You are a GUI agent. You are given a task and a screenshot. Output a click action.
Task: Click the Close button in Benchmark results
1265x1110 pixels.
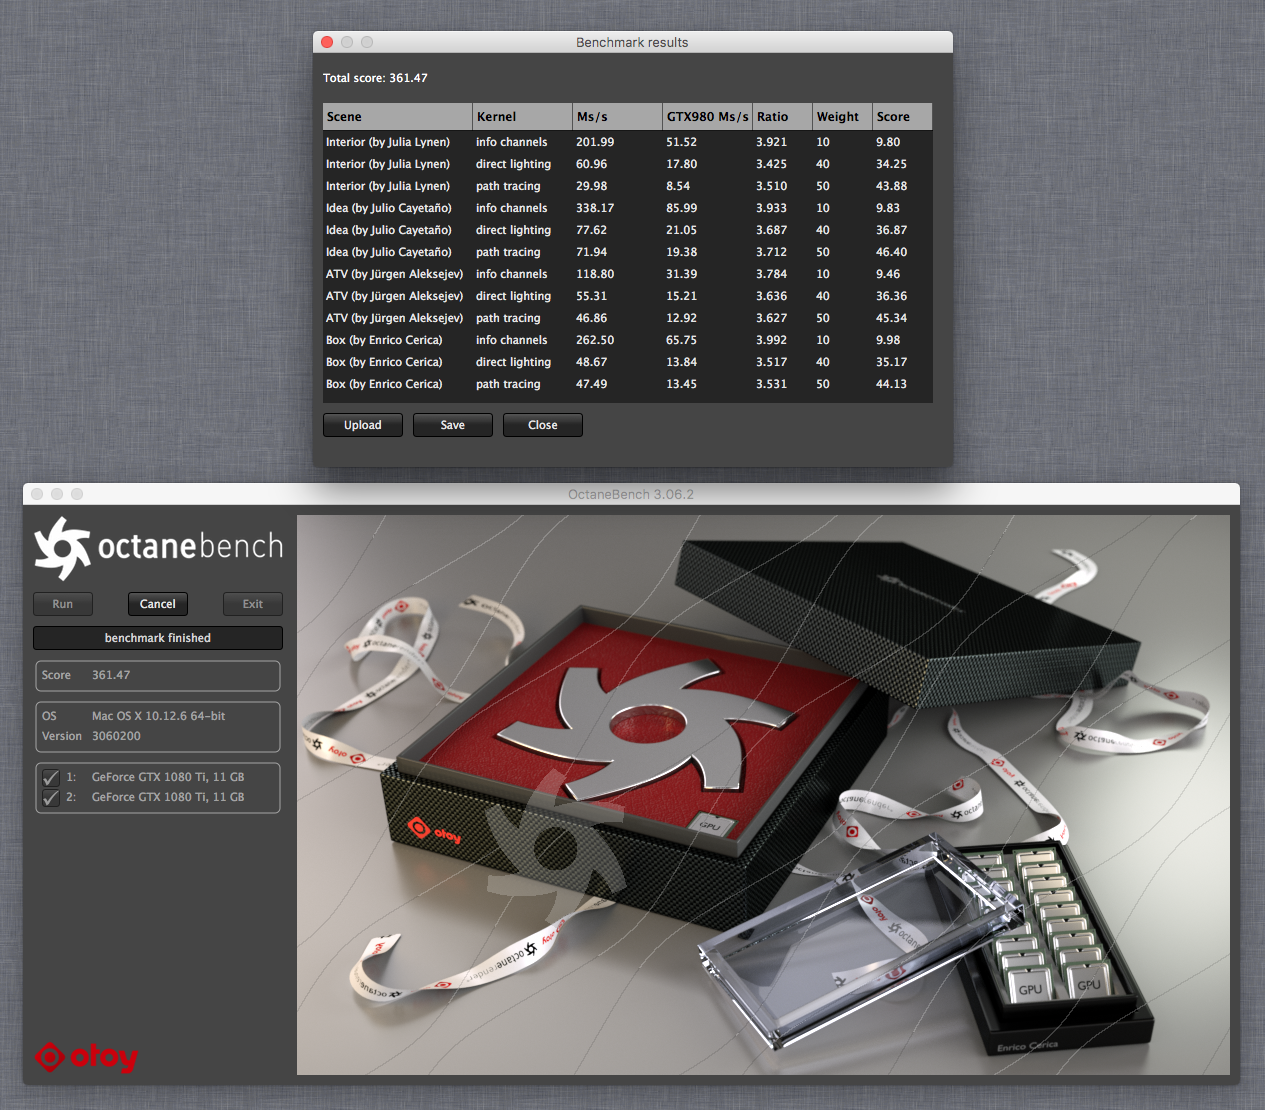click(542, 425)
